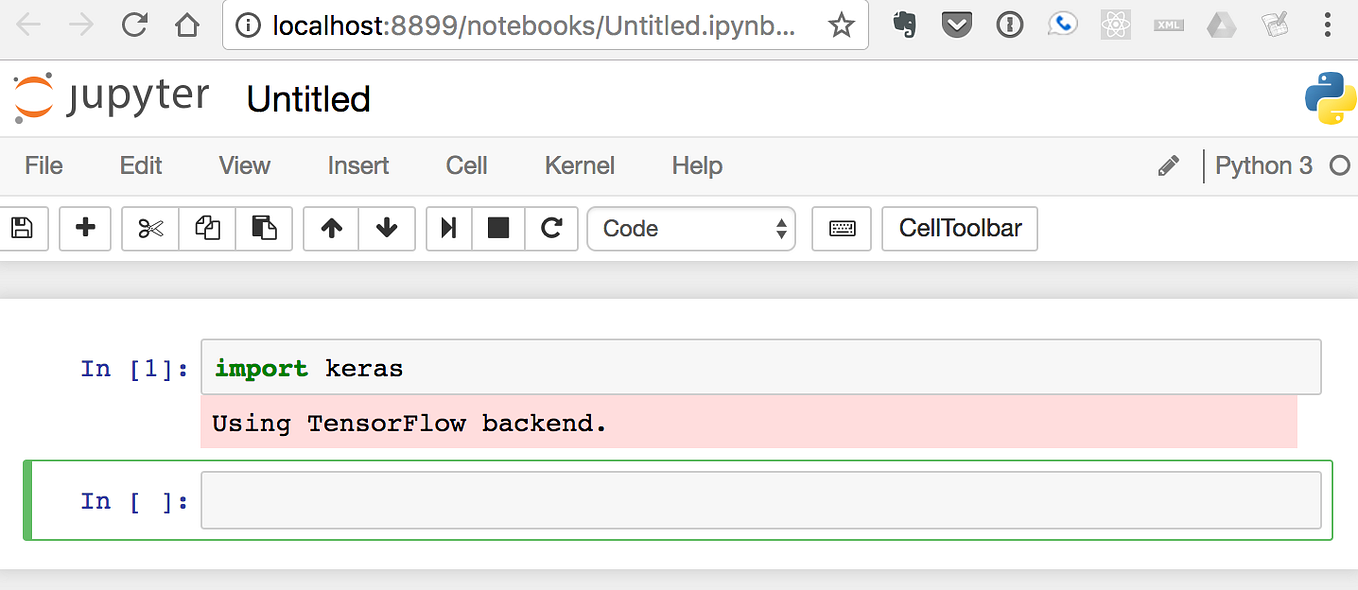Run the current cell with the run icon
Viewport: 1358px width, 590px height.
click(x=447, y=228)
